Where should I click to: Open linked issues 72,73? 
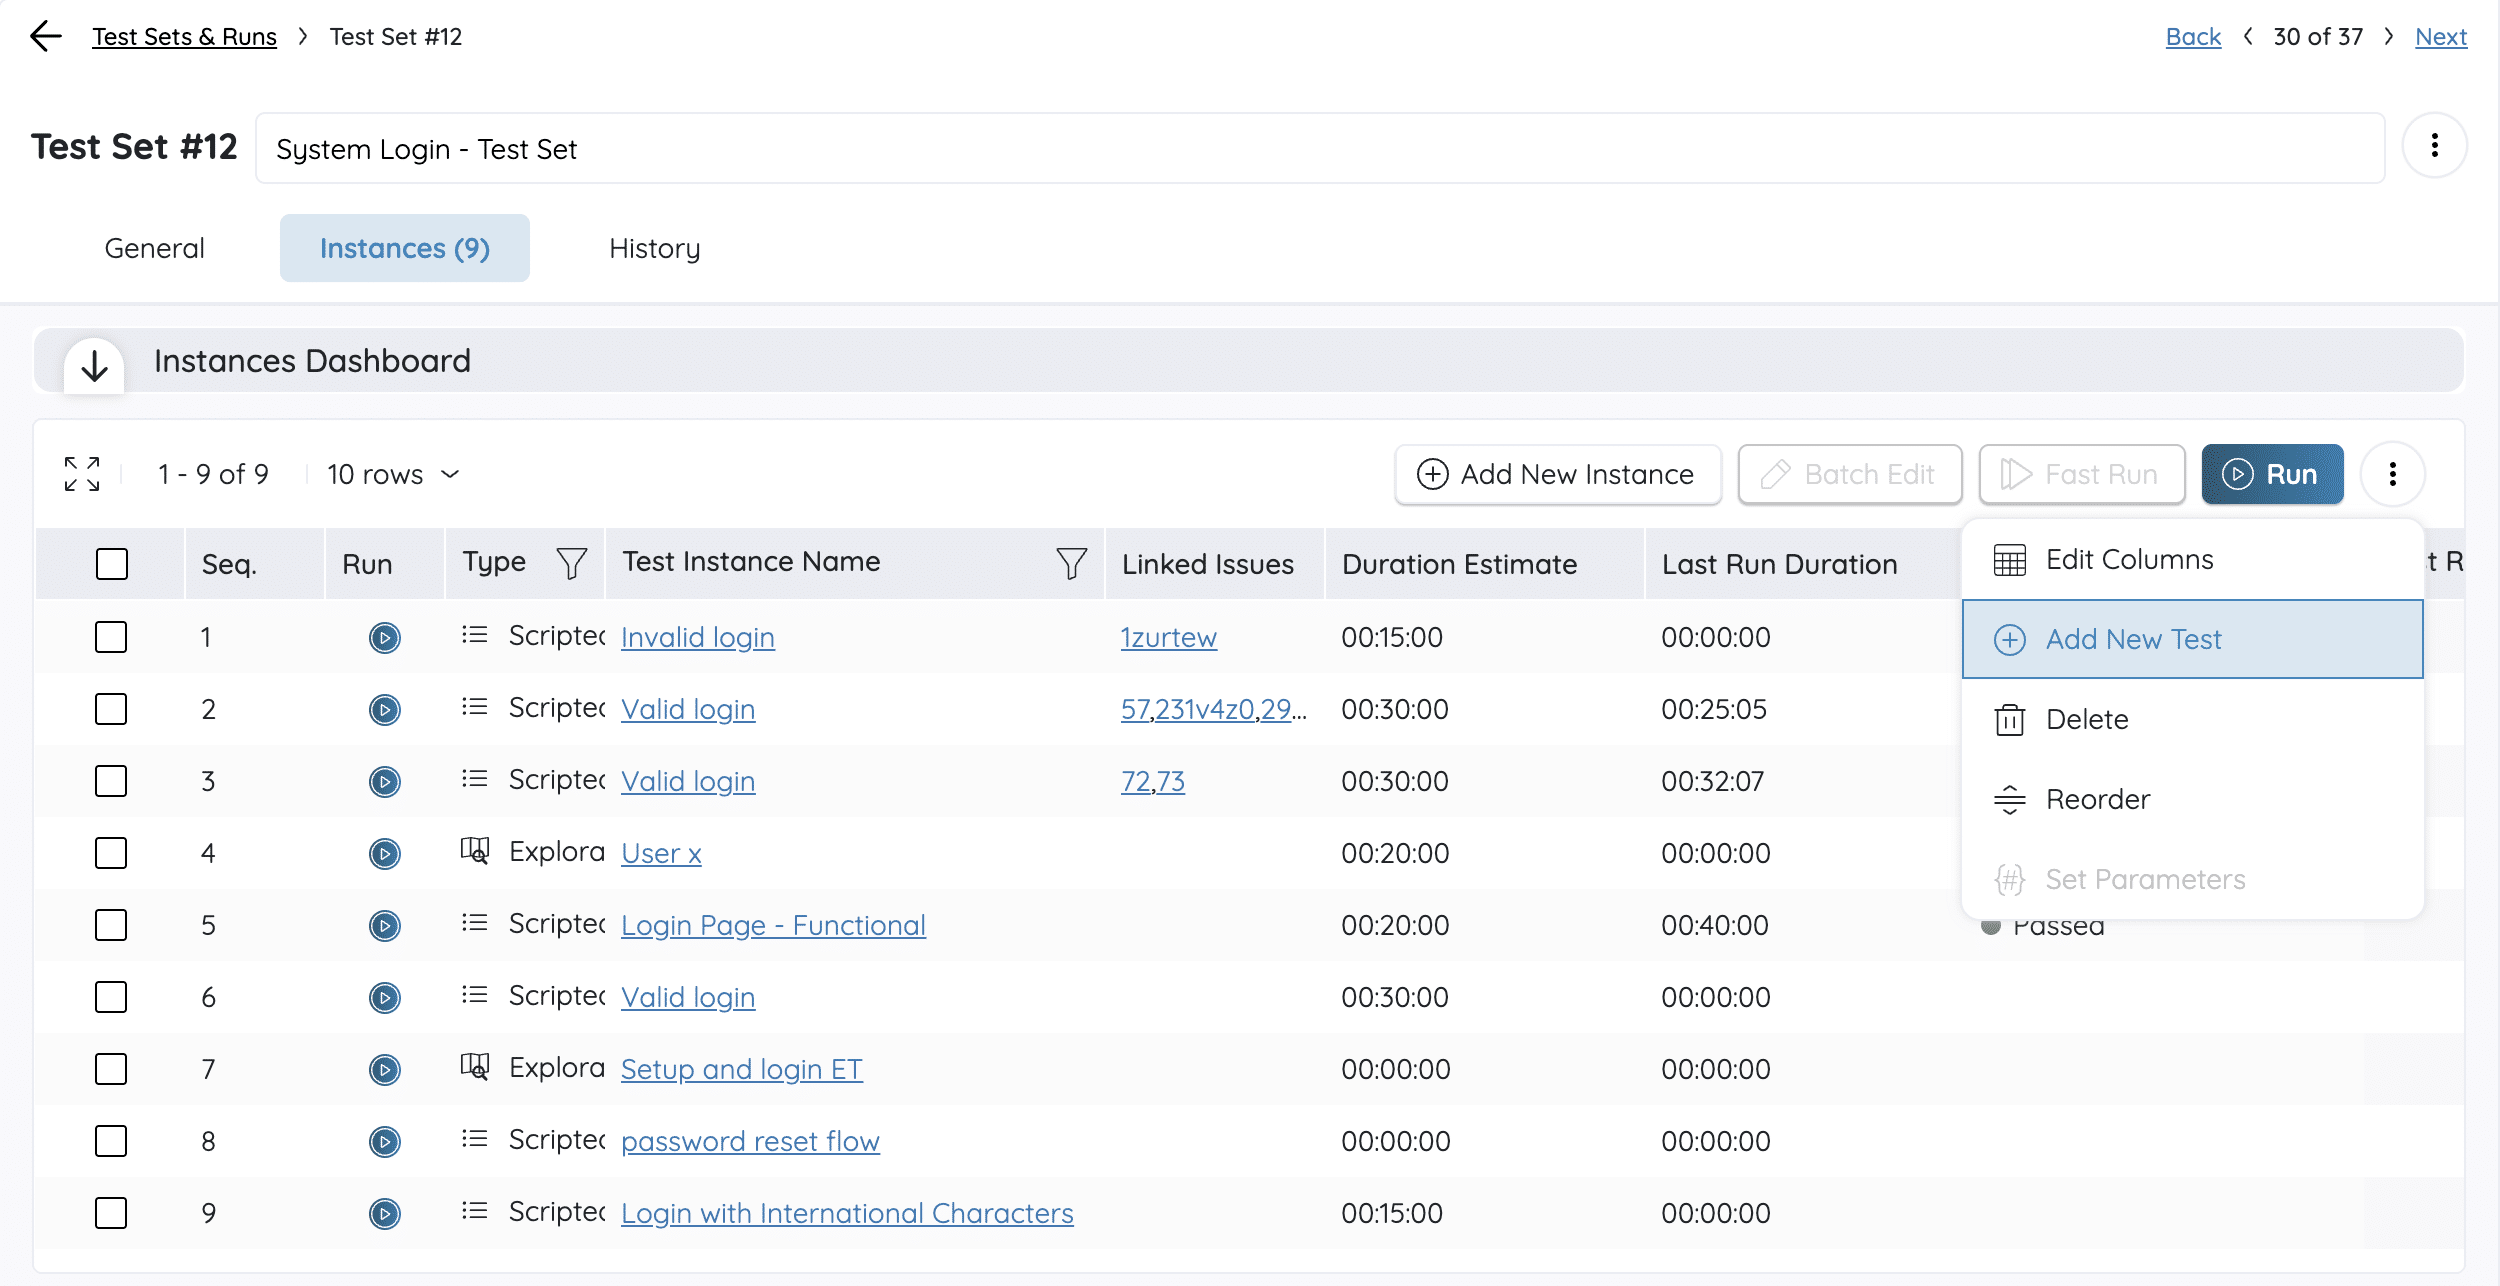point(1152,781)
